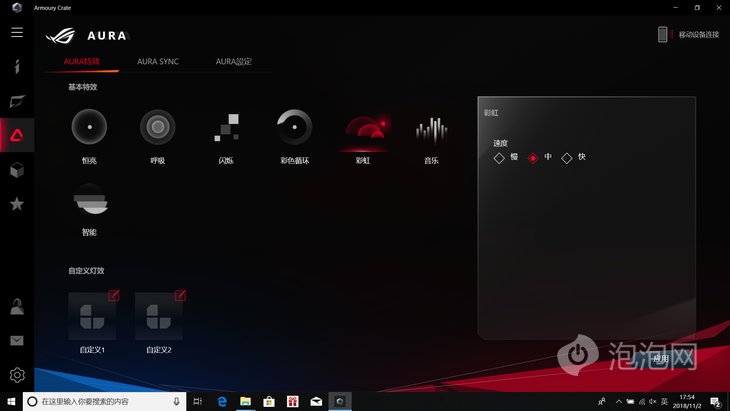Open the device sidebar icon below info
730x411 pixels.
pos(17,101)
